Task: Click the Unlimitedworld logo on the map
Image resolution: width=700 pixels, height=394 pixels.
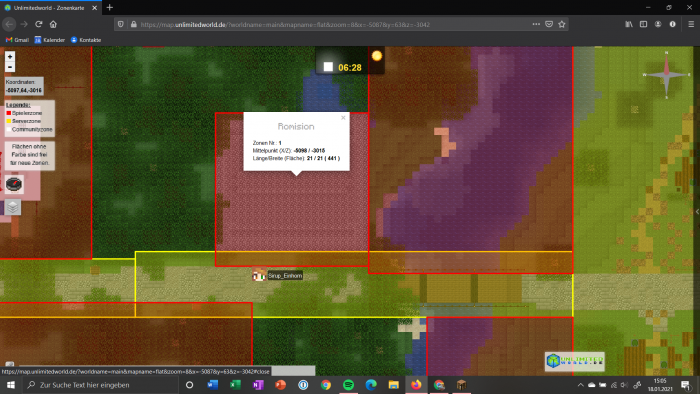Action: (575, 361)
